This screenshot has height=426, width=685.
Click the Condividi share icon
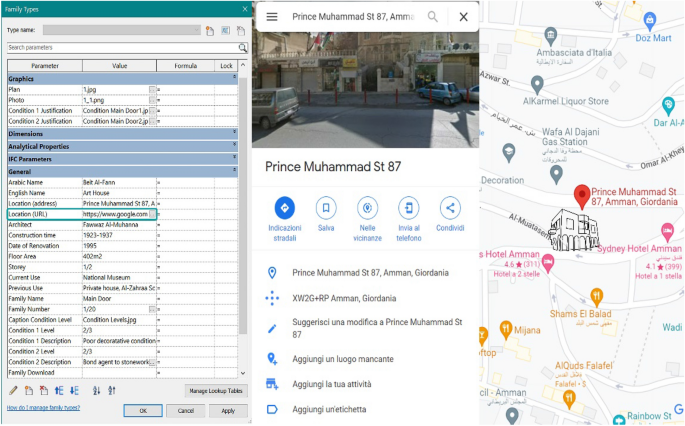click(x=450, y=208)
